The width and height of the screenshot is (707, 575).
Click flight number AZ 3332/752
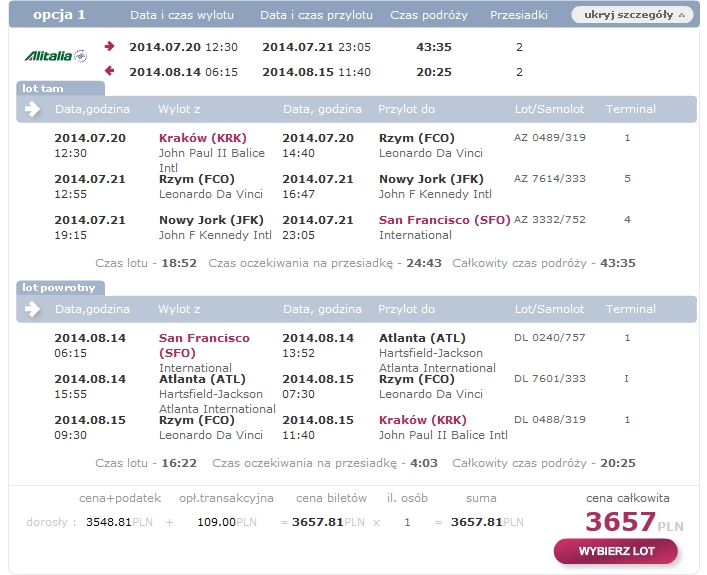(550, 220)
